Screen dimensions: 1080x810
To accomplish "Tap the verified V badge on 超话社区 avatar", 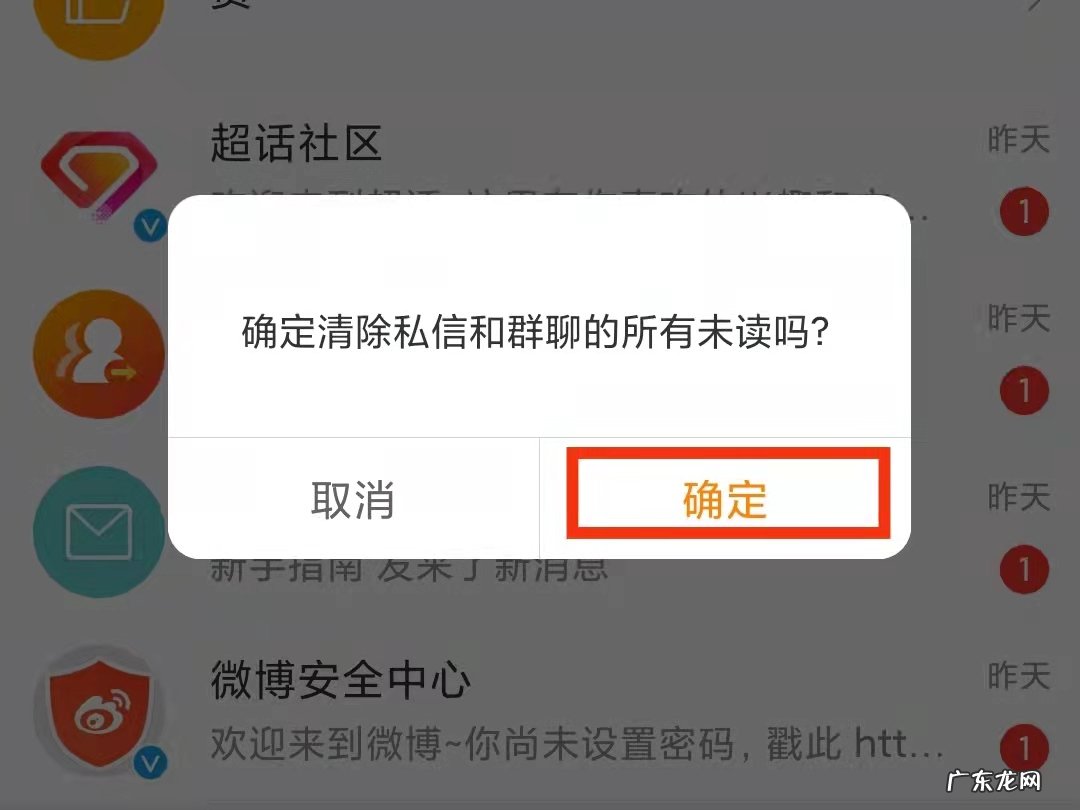I will 150,225.
